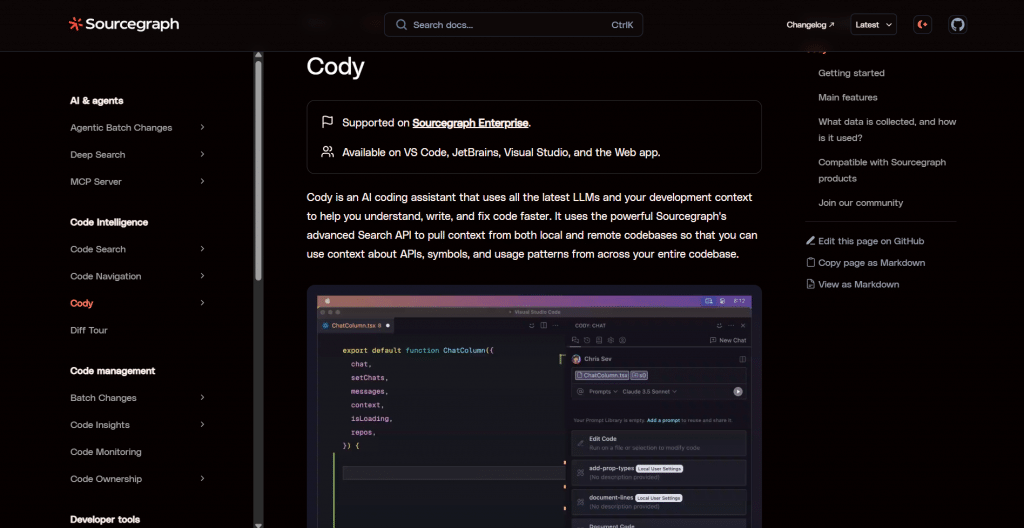1024x528 pixels.
Task: Follow the Sourcegraph Enterprise link
Action: pos(470,123)
